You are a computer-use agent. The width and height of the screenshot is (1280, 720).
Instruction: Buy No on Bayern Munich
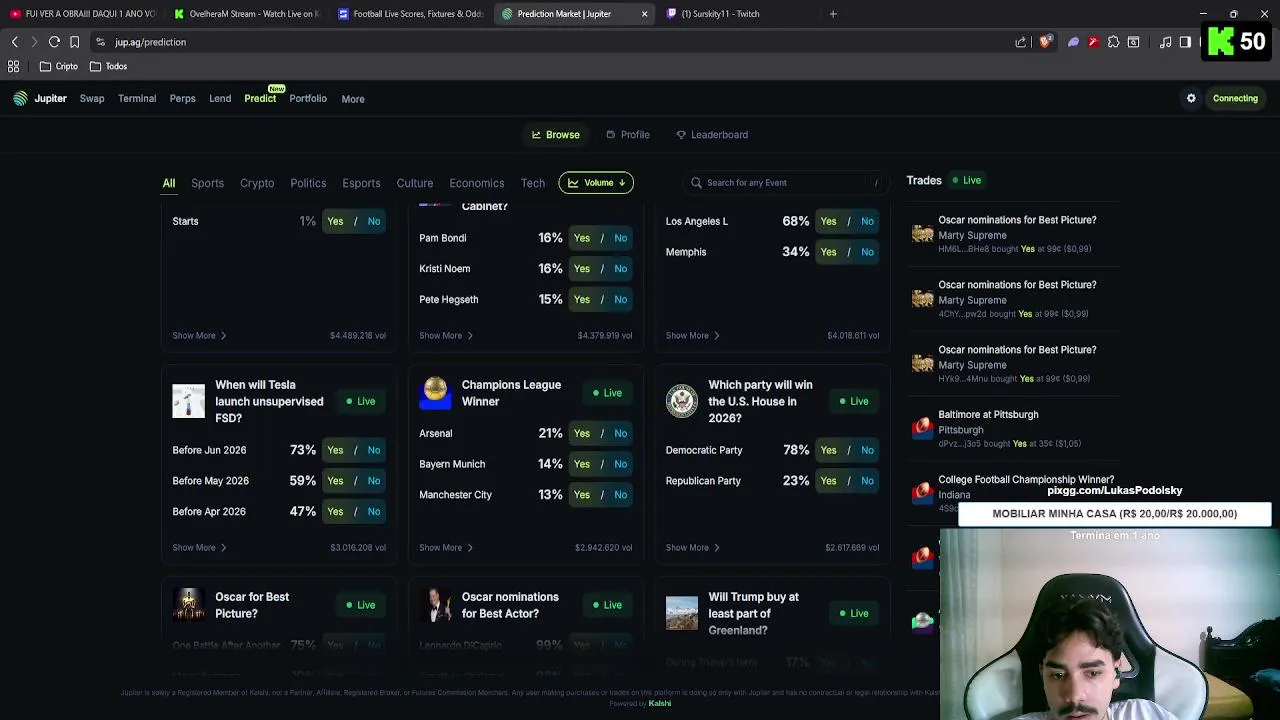(x=621, y=464)
